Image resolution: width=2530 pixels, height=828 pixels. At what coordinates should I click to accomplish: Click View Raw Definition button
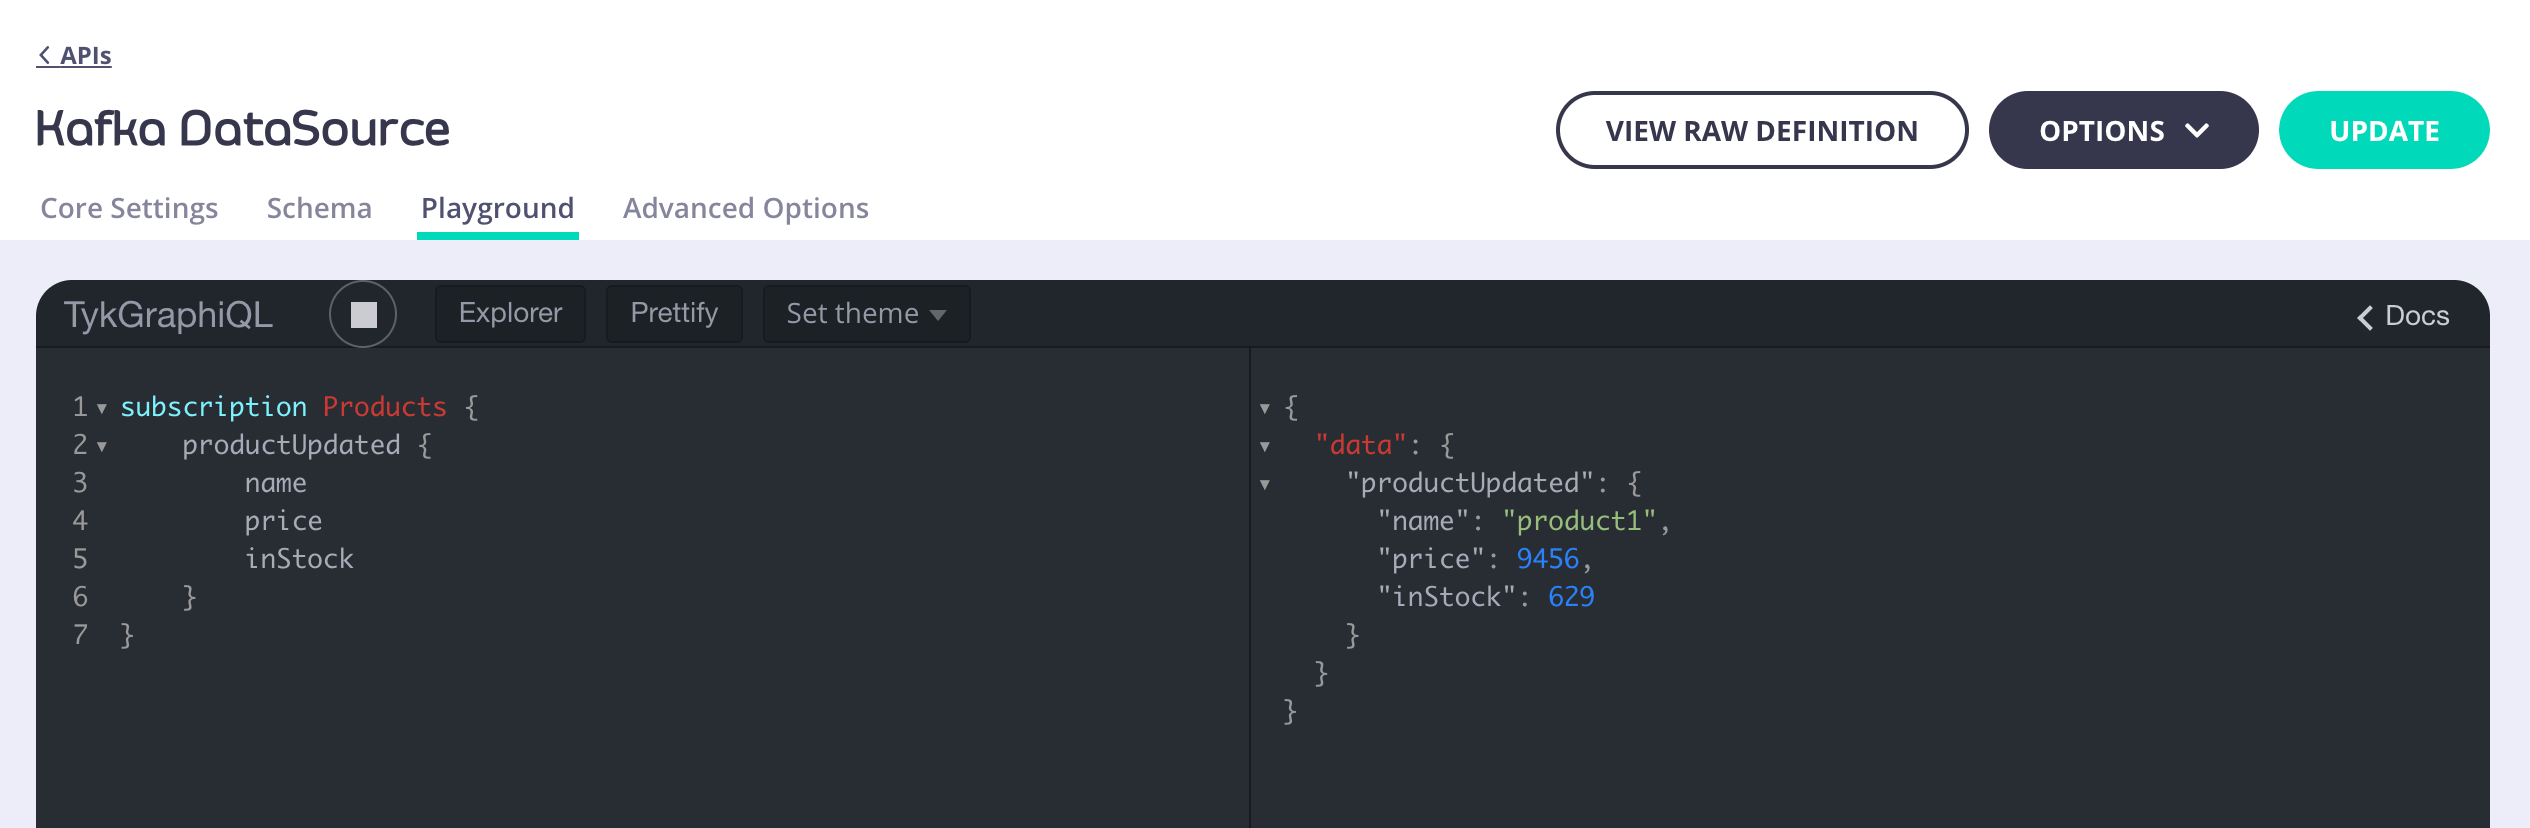(1761, 130)
